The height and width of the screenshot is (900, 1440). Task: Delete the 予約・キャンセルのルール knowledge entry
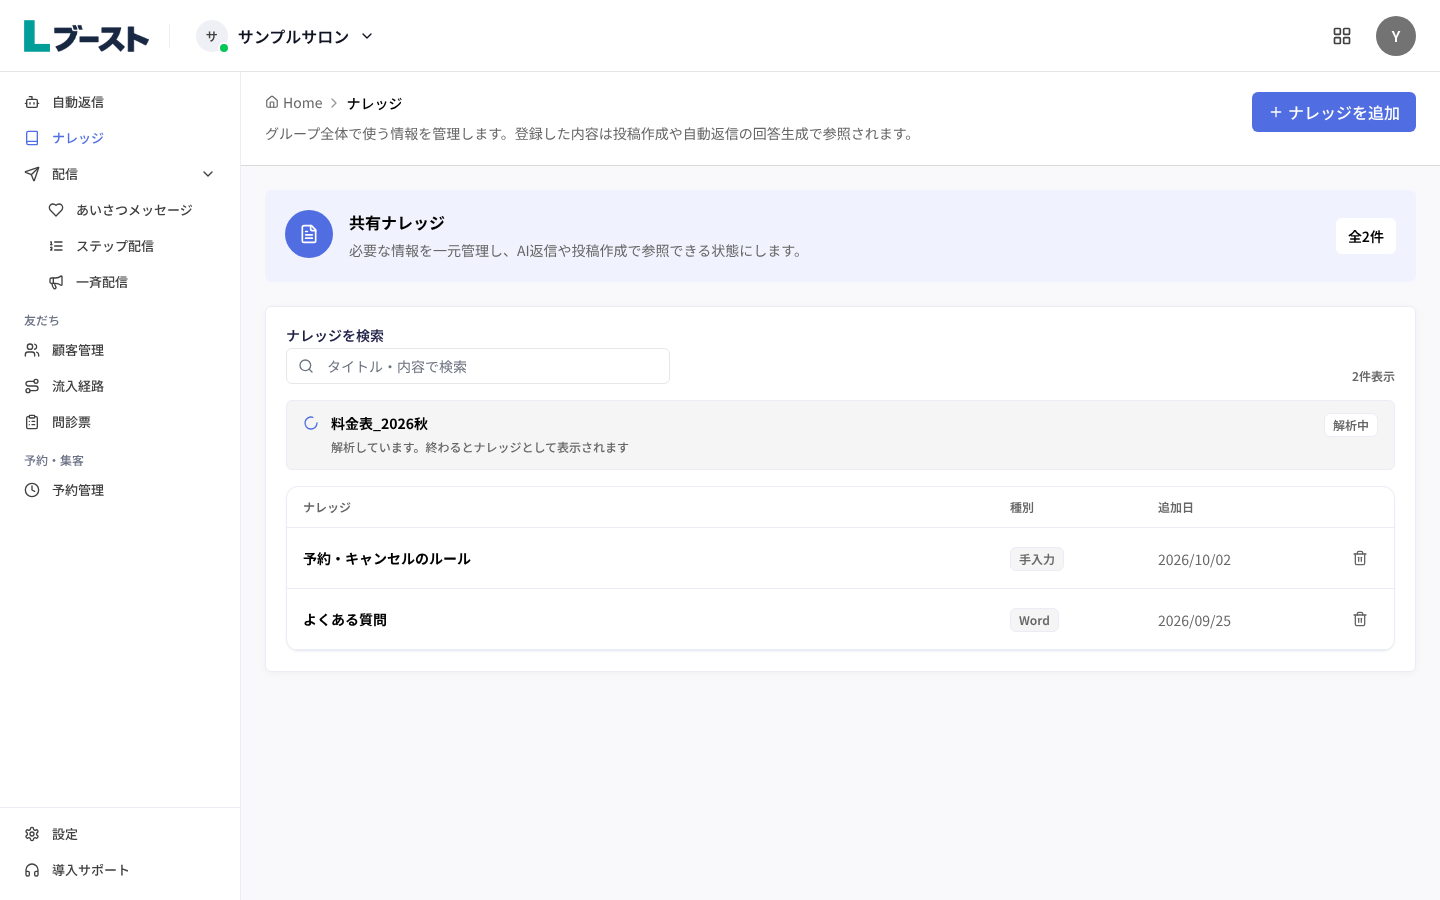point(1360,558)
